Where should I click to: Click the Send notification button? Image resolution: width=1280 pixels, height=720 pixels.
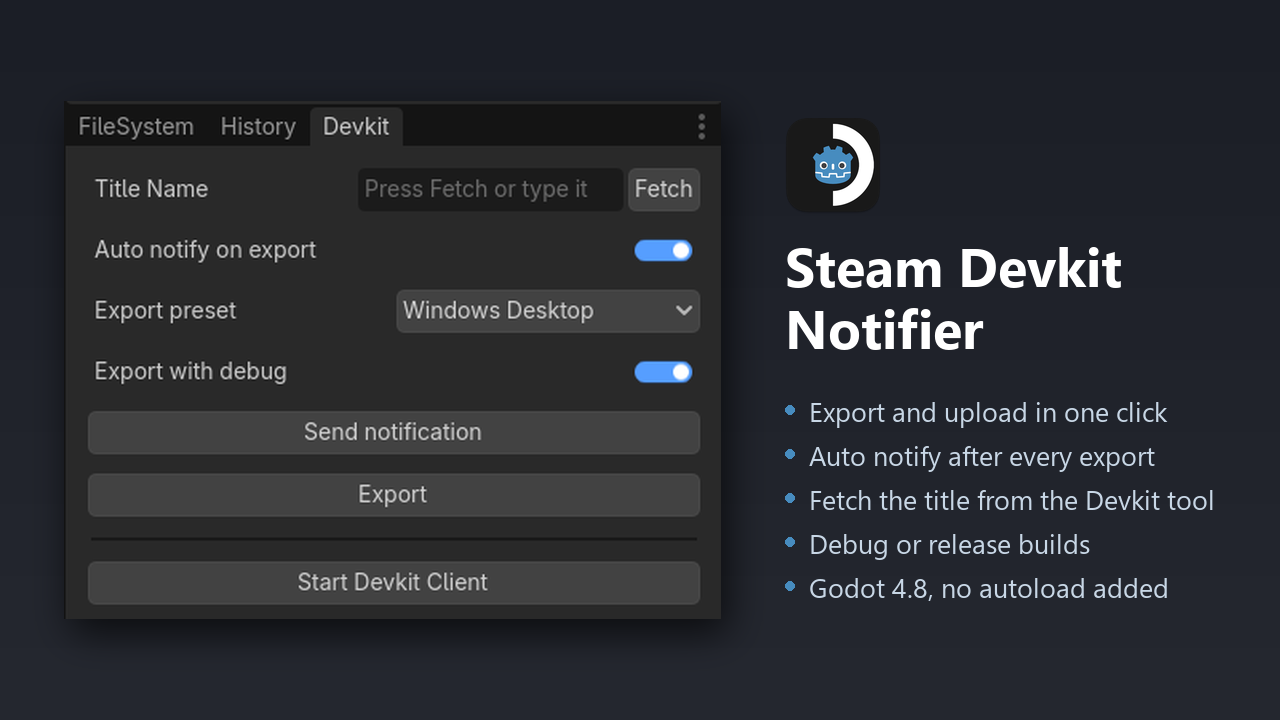pyautogui.click(x=394, y=432)
